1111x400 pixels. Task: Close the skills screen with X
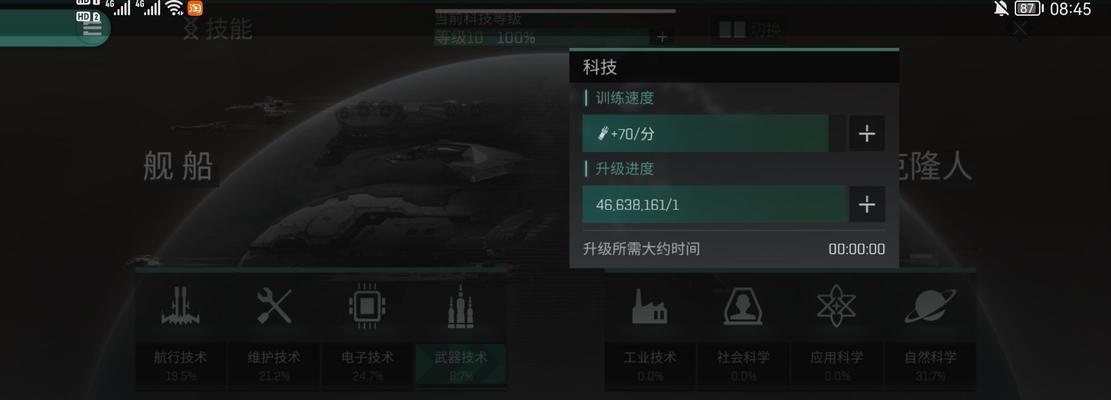pyautogui.click(x=1020, y=29)
